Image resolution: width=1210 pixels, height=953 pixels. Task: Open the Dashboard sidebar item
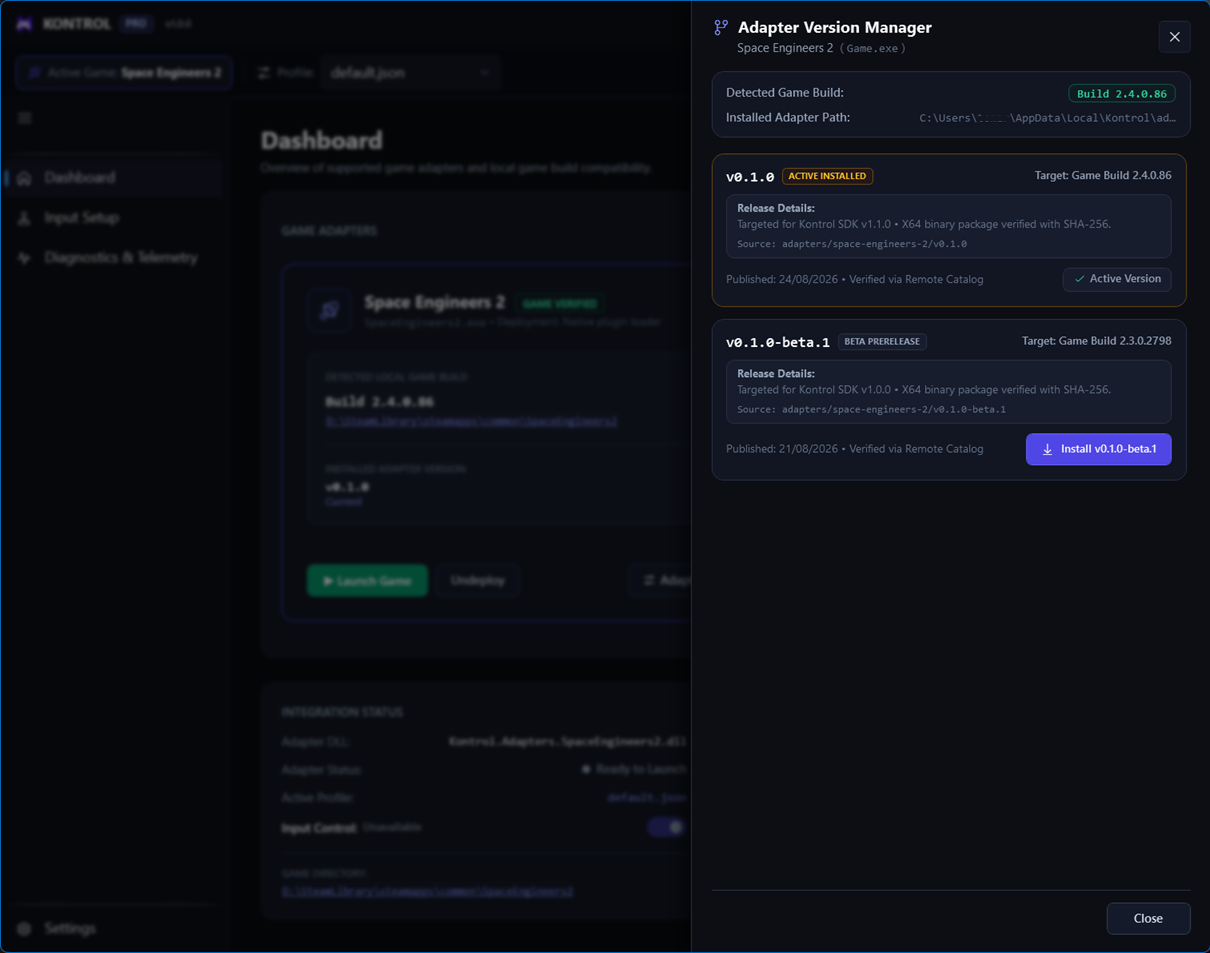(x=113, y=177)
